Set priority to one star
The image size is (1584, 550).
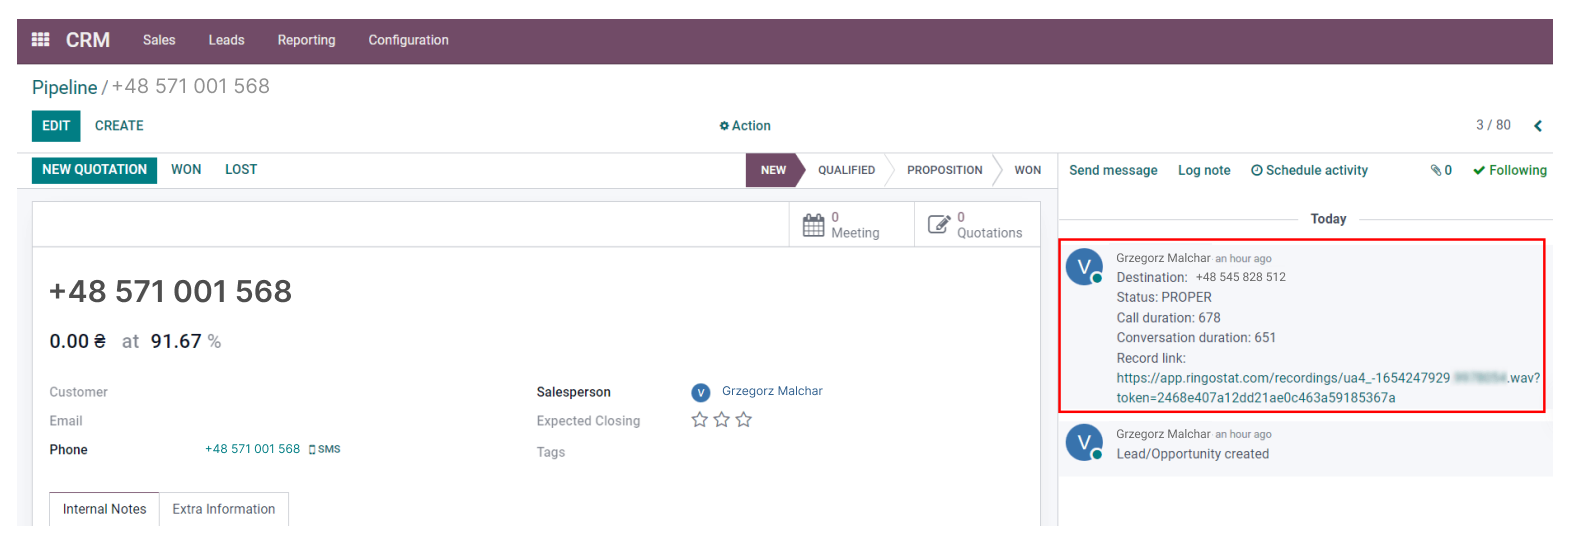coord(700,420)
